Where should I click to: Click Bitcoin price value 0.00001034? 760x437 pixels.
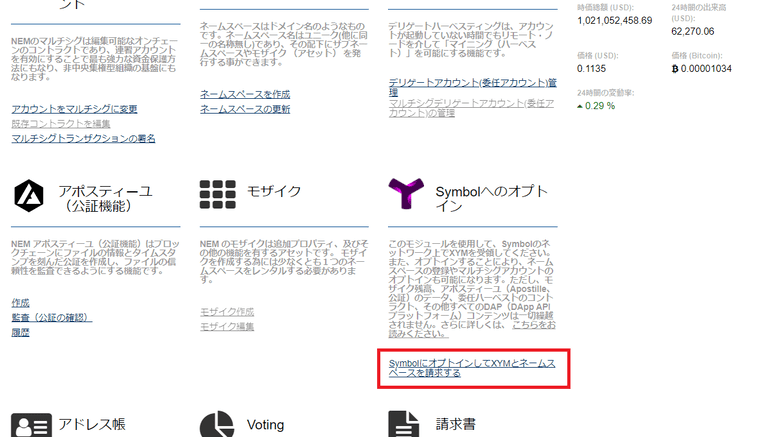[702, 68]
